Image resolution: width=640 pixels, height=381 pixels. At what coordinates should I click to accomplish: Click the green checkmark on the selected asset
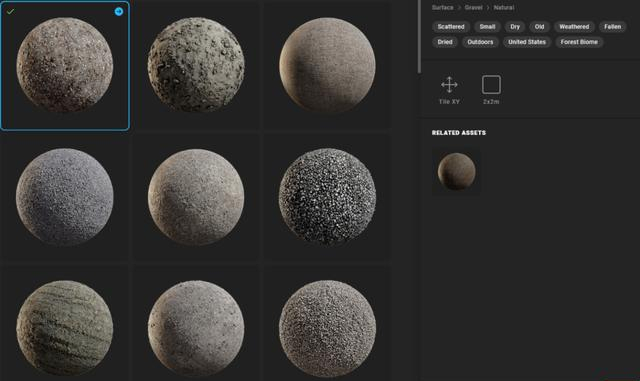(10, 11)
